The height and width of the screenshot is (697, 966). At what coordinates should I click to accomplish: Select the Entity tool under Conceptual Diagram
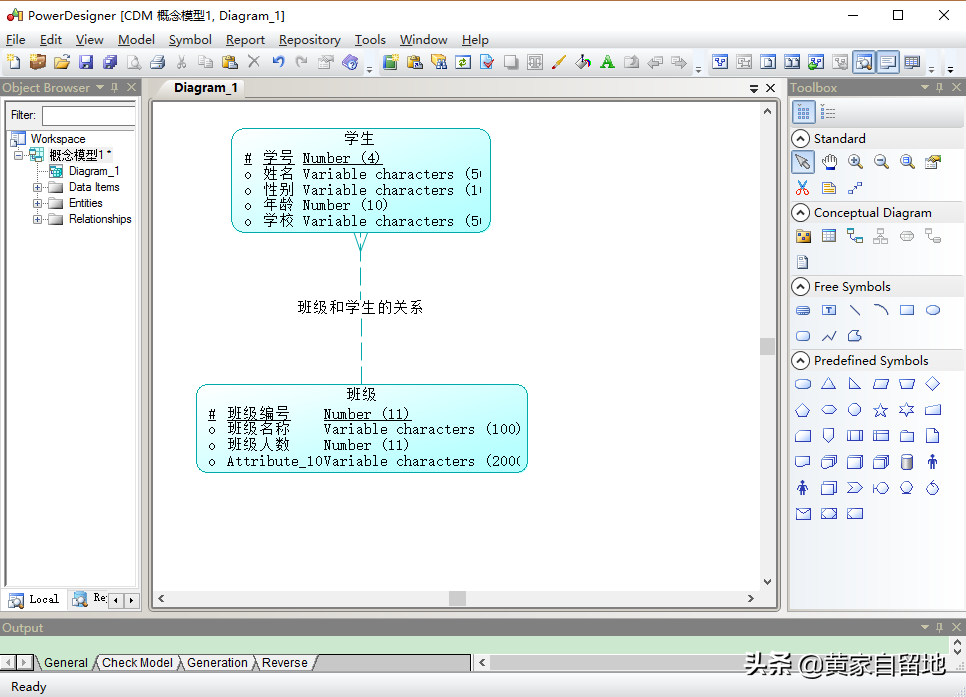click(828, 237)
